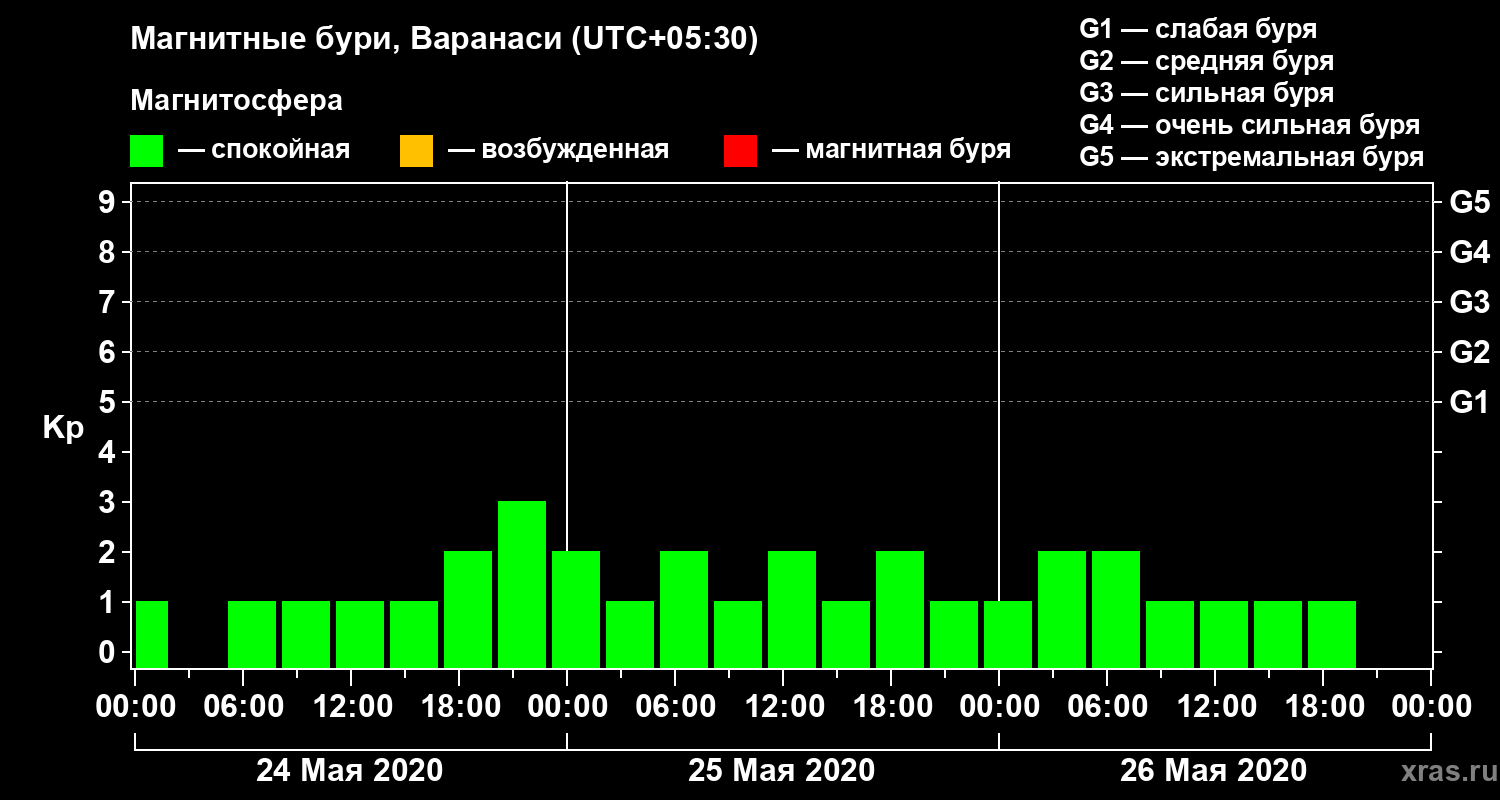Image resolution: width=1500 pixels, height=800 pixels.
Task: Click the '25 Мая 2020' date label
Action: [x=781, y=770]
